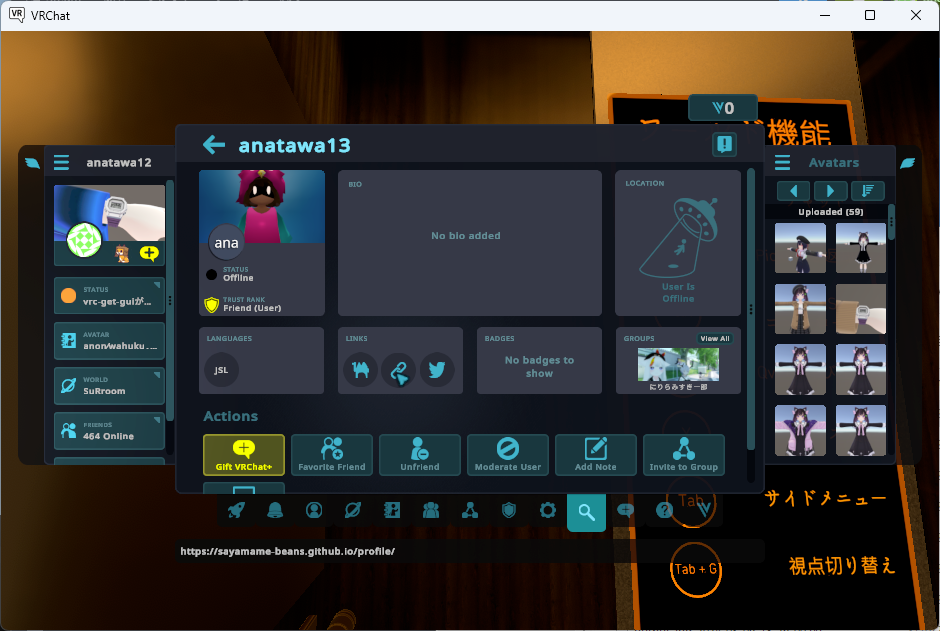Expand the Status vrc-get-gui entry

click(109, 295)
